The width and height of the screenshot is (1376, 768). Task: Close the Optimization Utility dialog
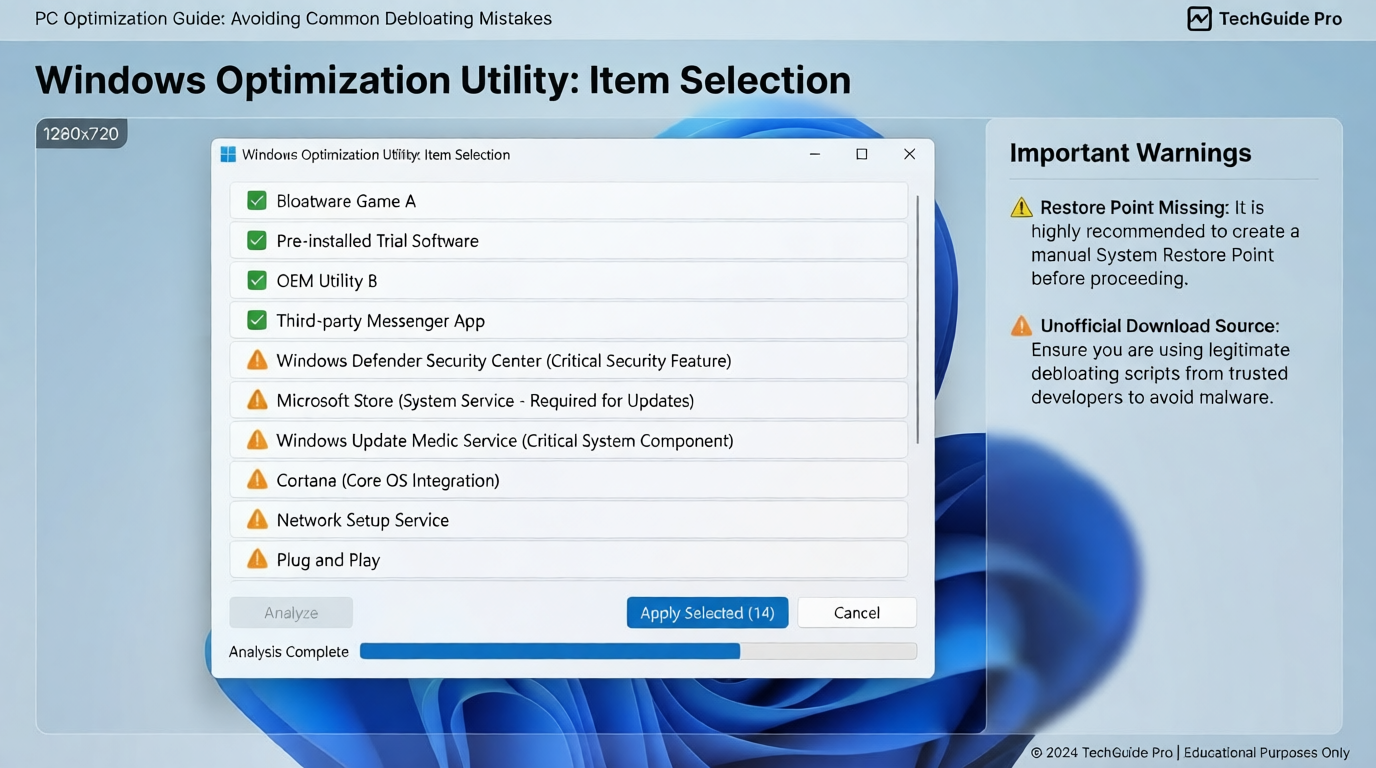click(x=909, y=154)
